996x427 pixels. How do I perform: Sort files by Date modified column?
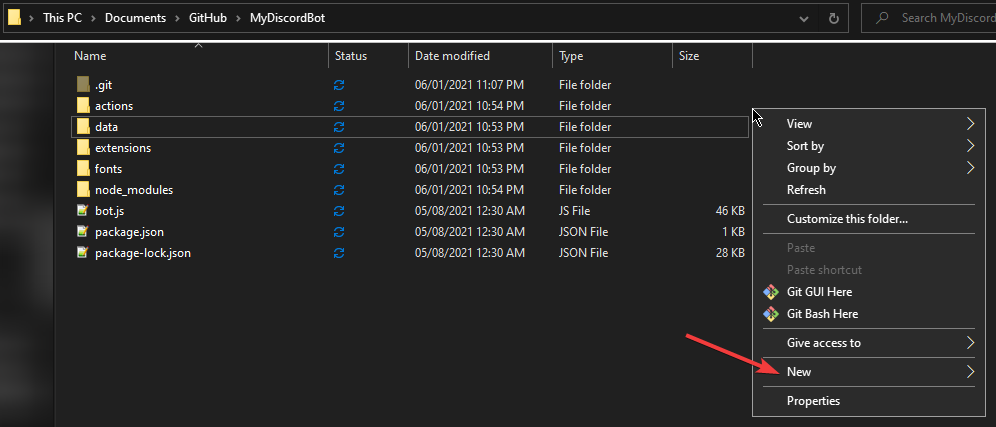click(x=452, y=56)
